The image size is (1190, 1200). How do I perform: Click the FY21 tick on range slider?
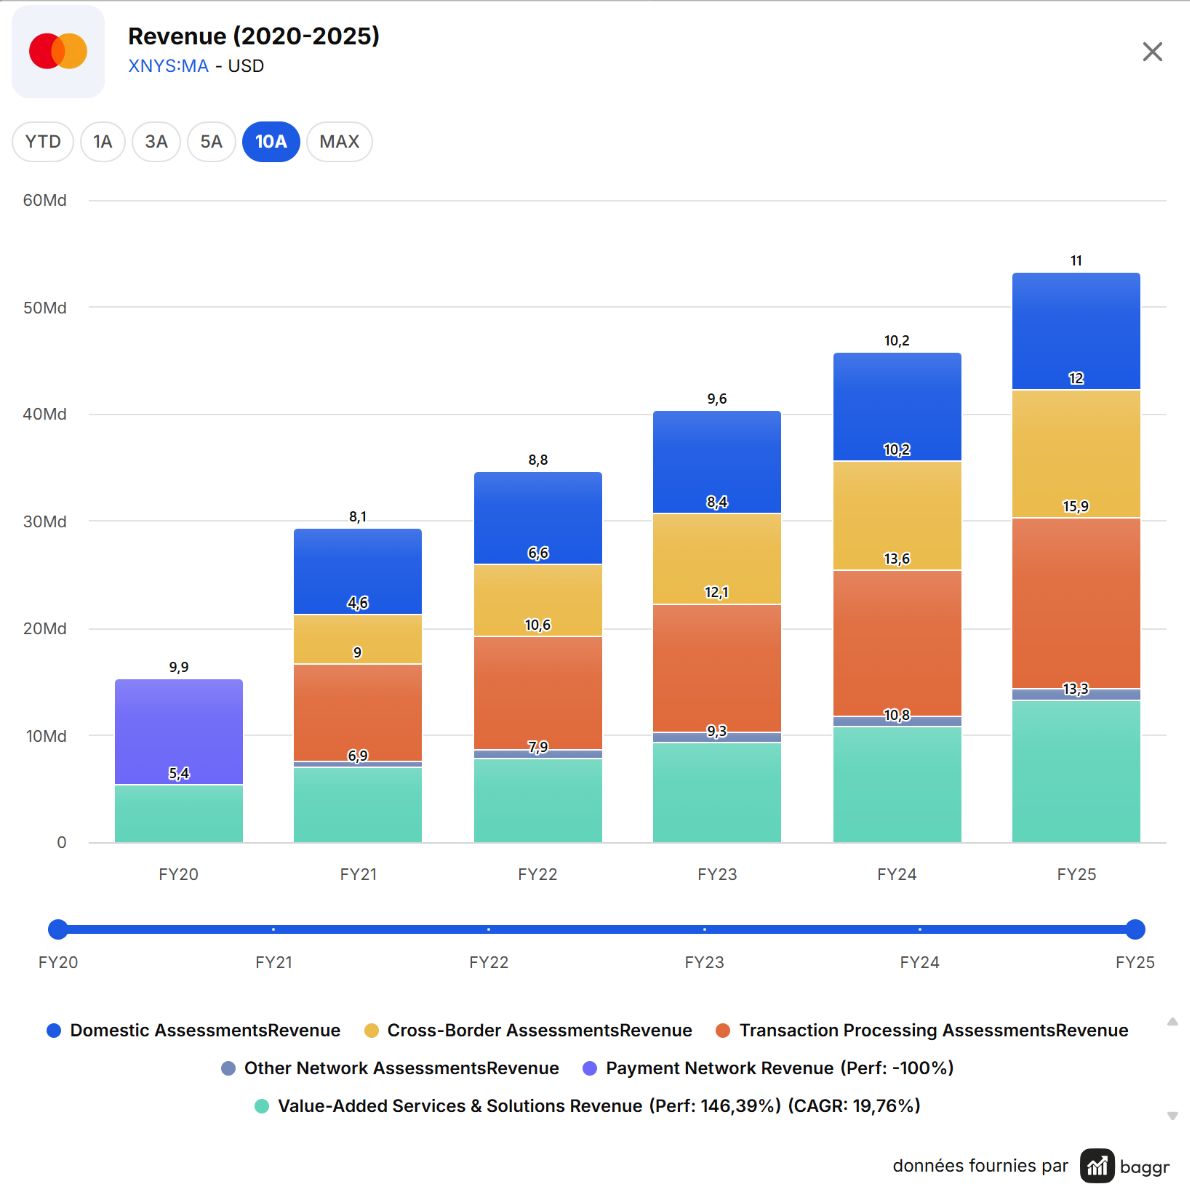pyautogui.click(x=273, y=929)
